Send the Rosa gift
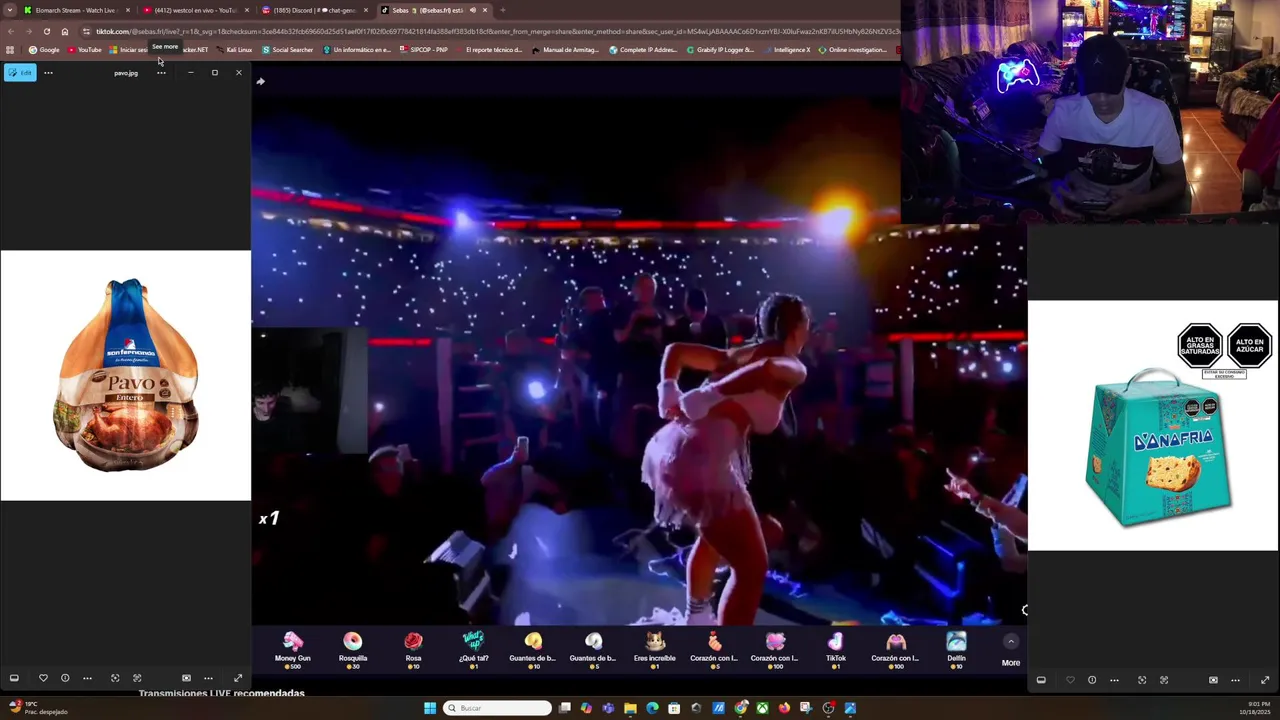Image resolution: width=1280 pixels, height=720 pixels. [413, 648]
